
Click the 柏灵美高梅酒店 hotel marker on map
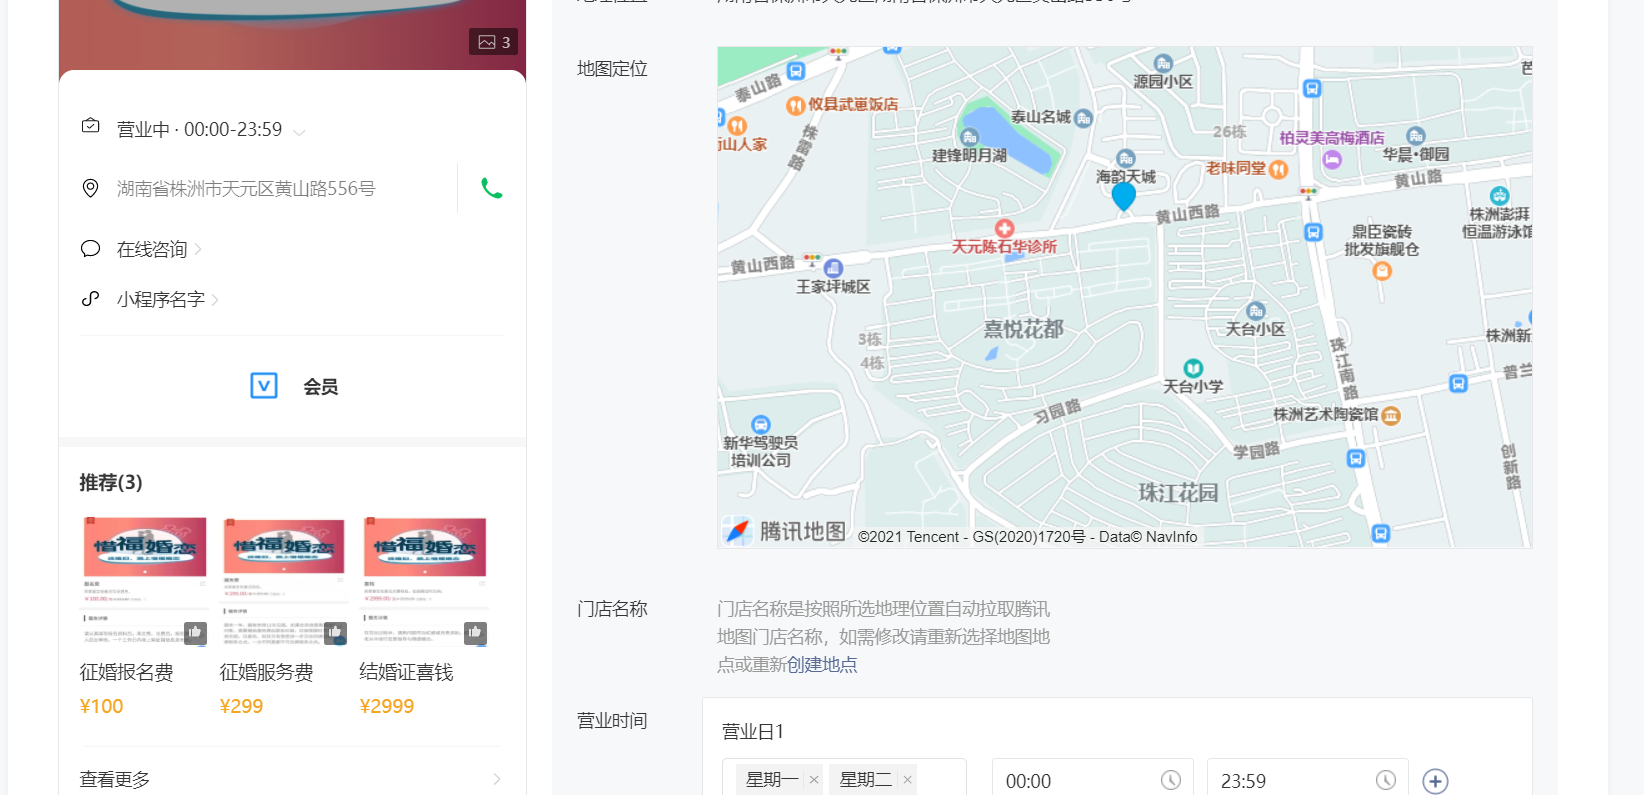coord(1332,160)
